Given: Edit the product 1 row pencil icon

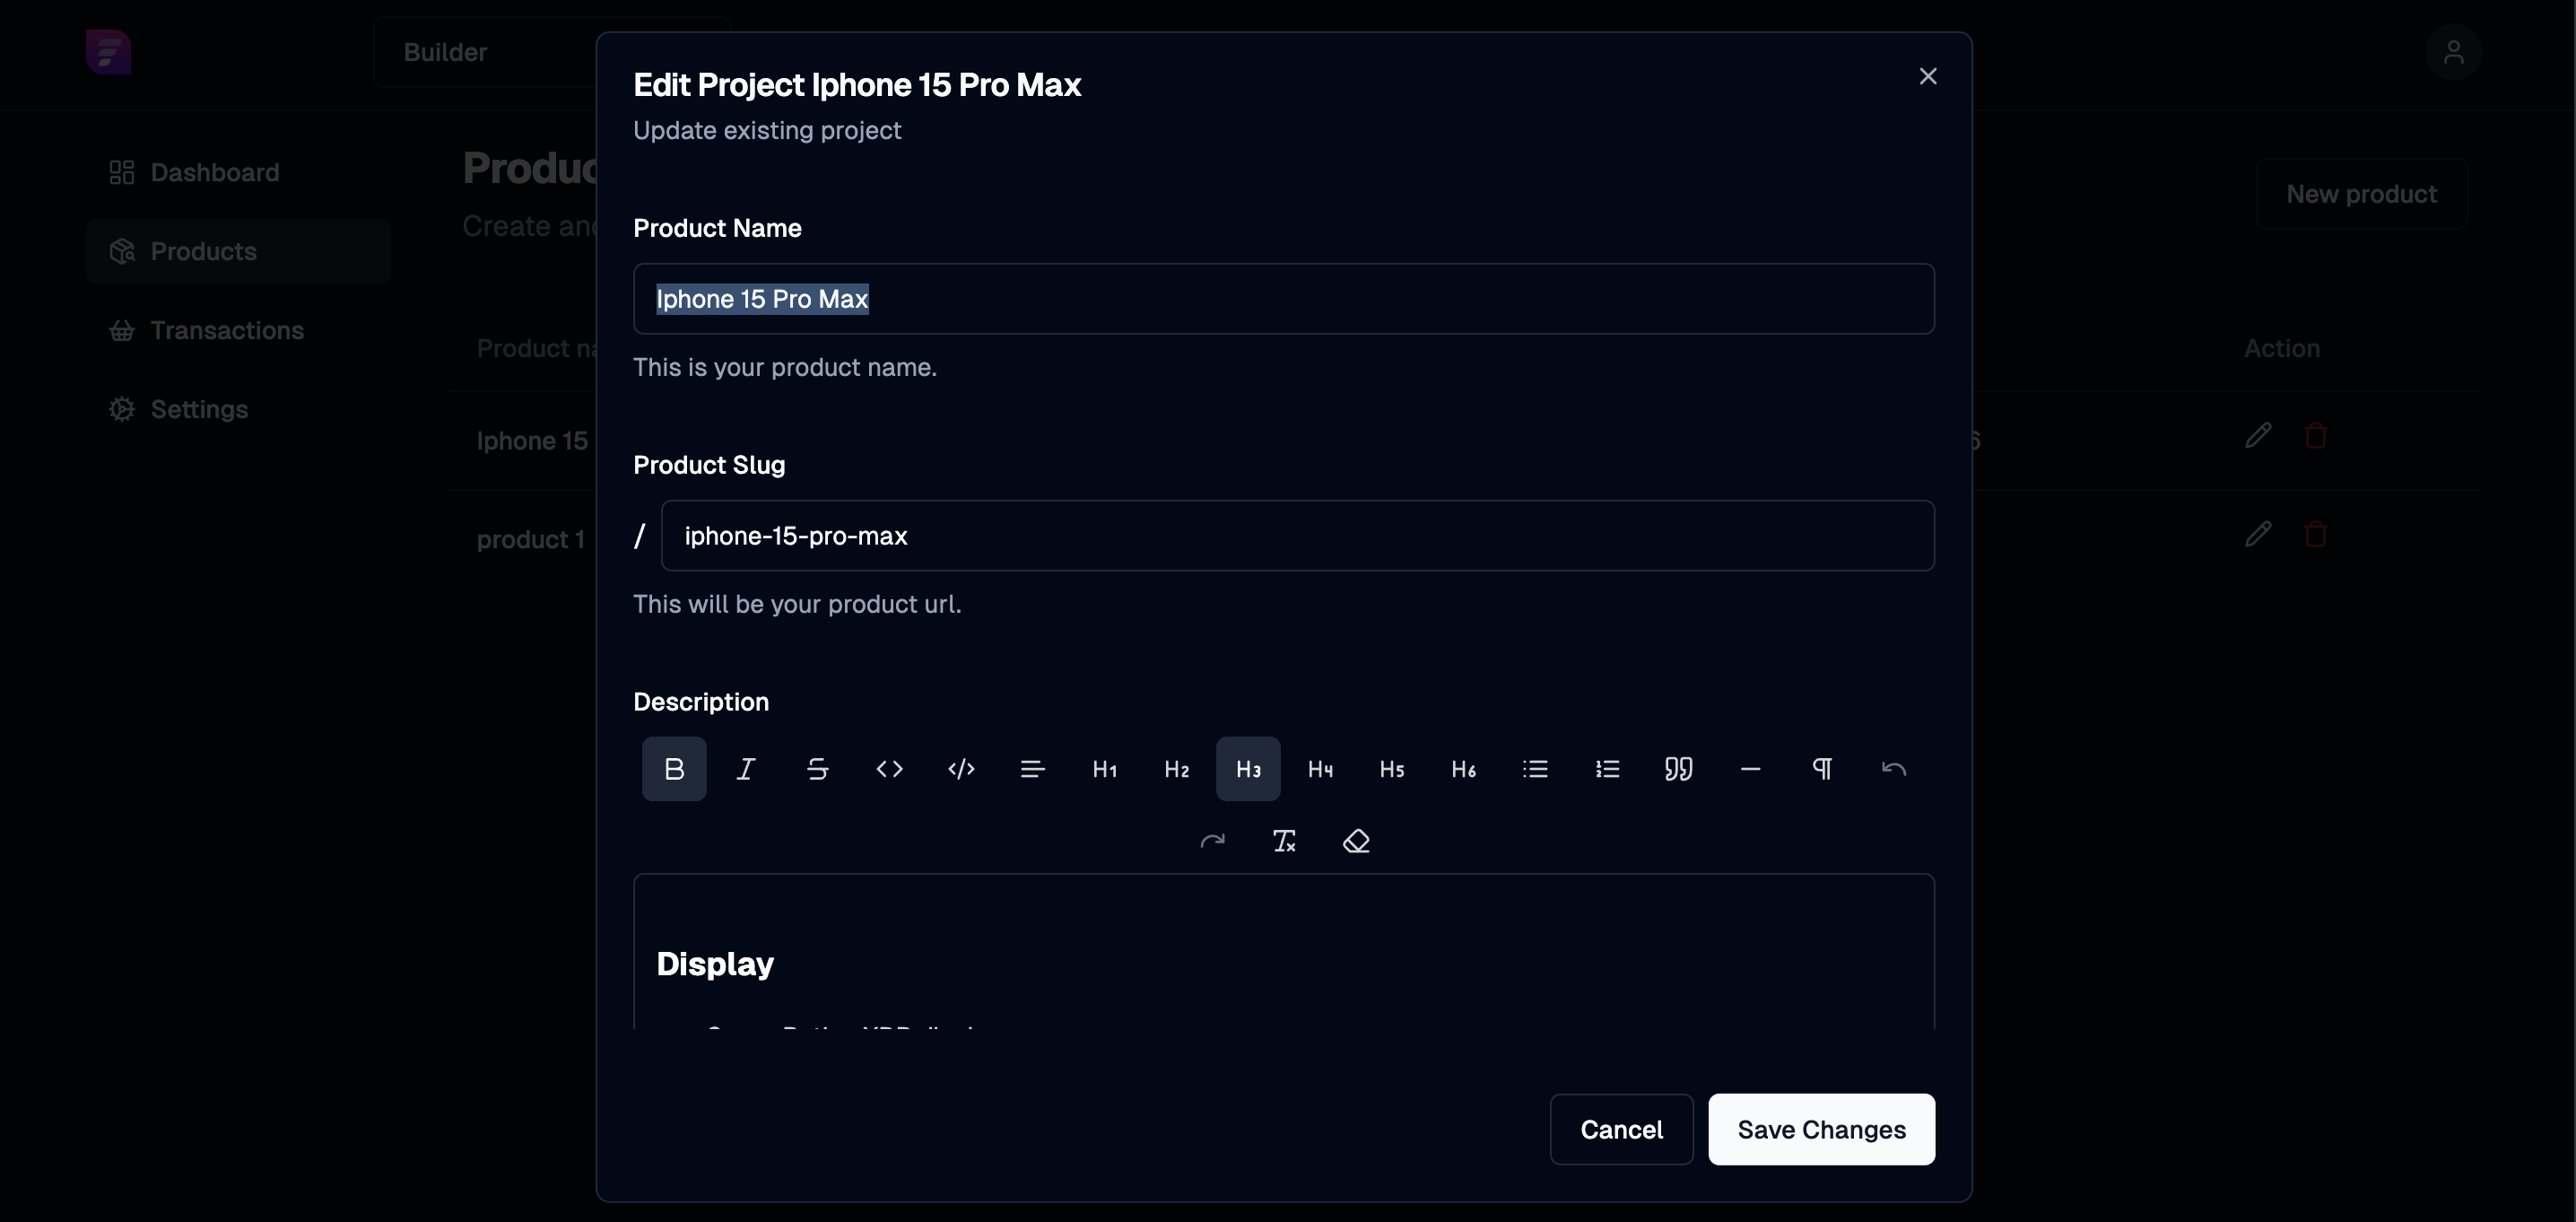Looking at the screenshot, I should click(x=2258, y=535).
